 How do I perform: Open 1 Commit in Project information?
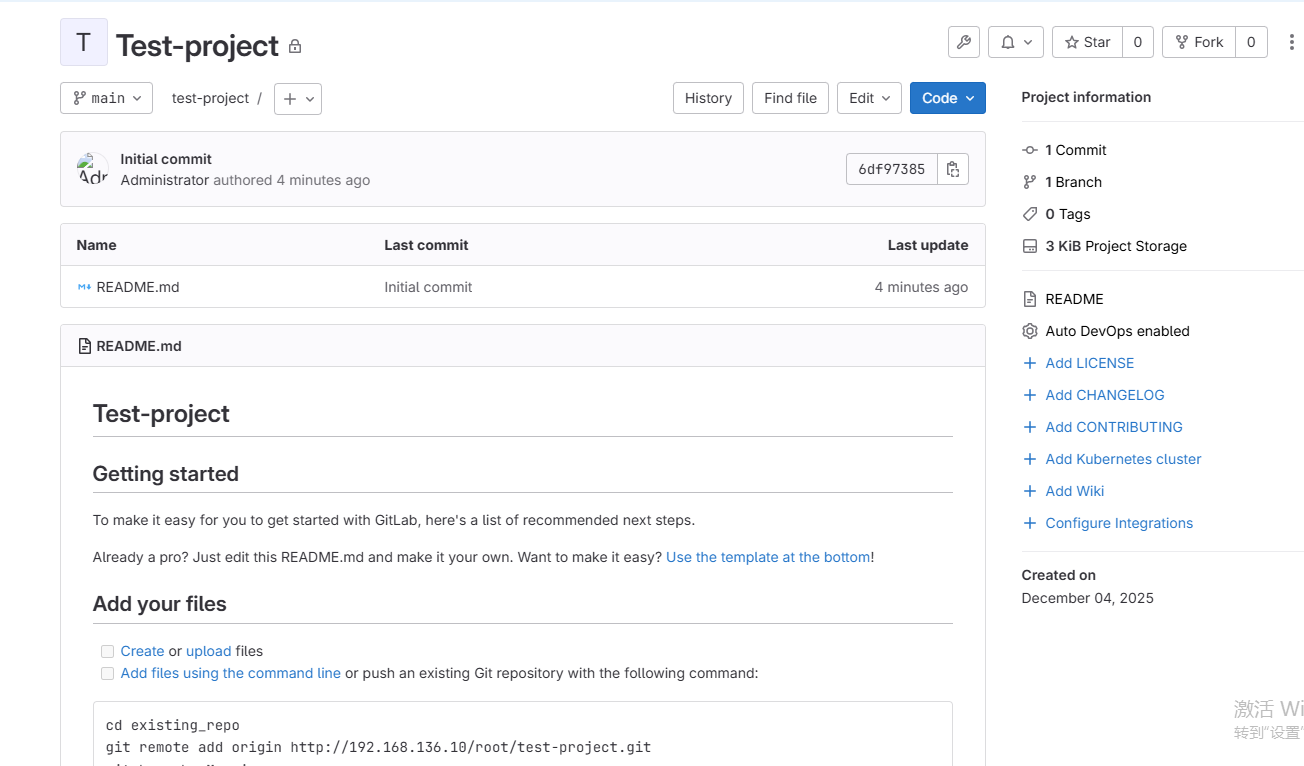tap(1076, 150)
